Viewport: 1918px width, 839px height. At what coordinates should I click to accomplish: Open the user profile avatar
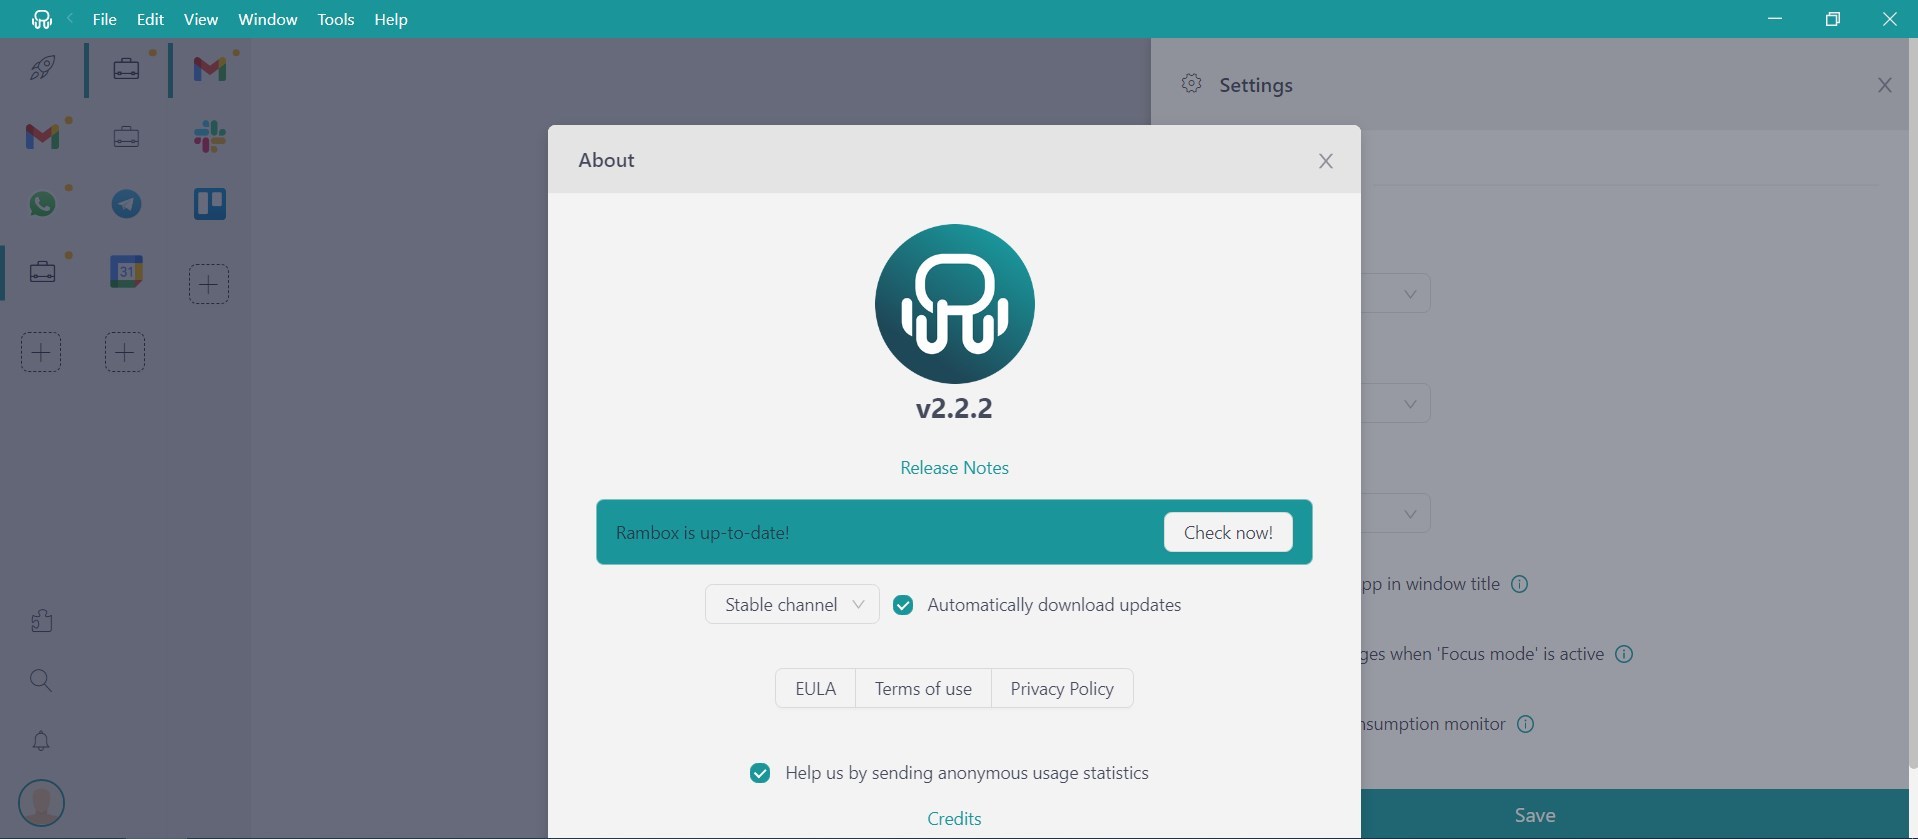point(41,803)
